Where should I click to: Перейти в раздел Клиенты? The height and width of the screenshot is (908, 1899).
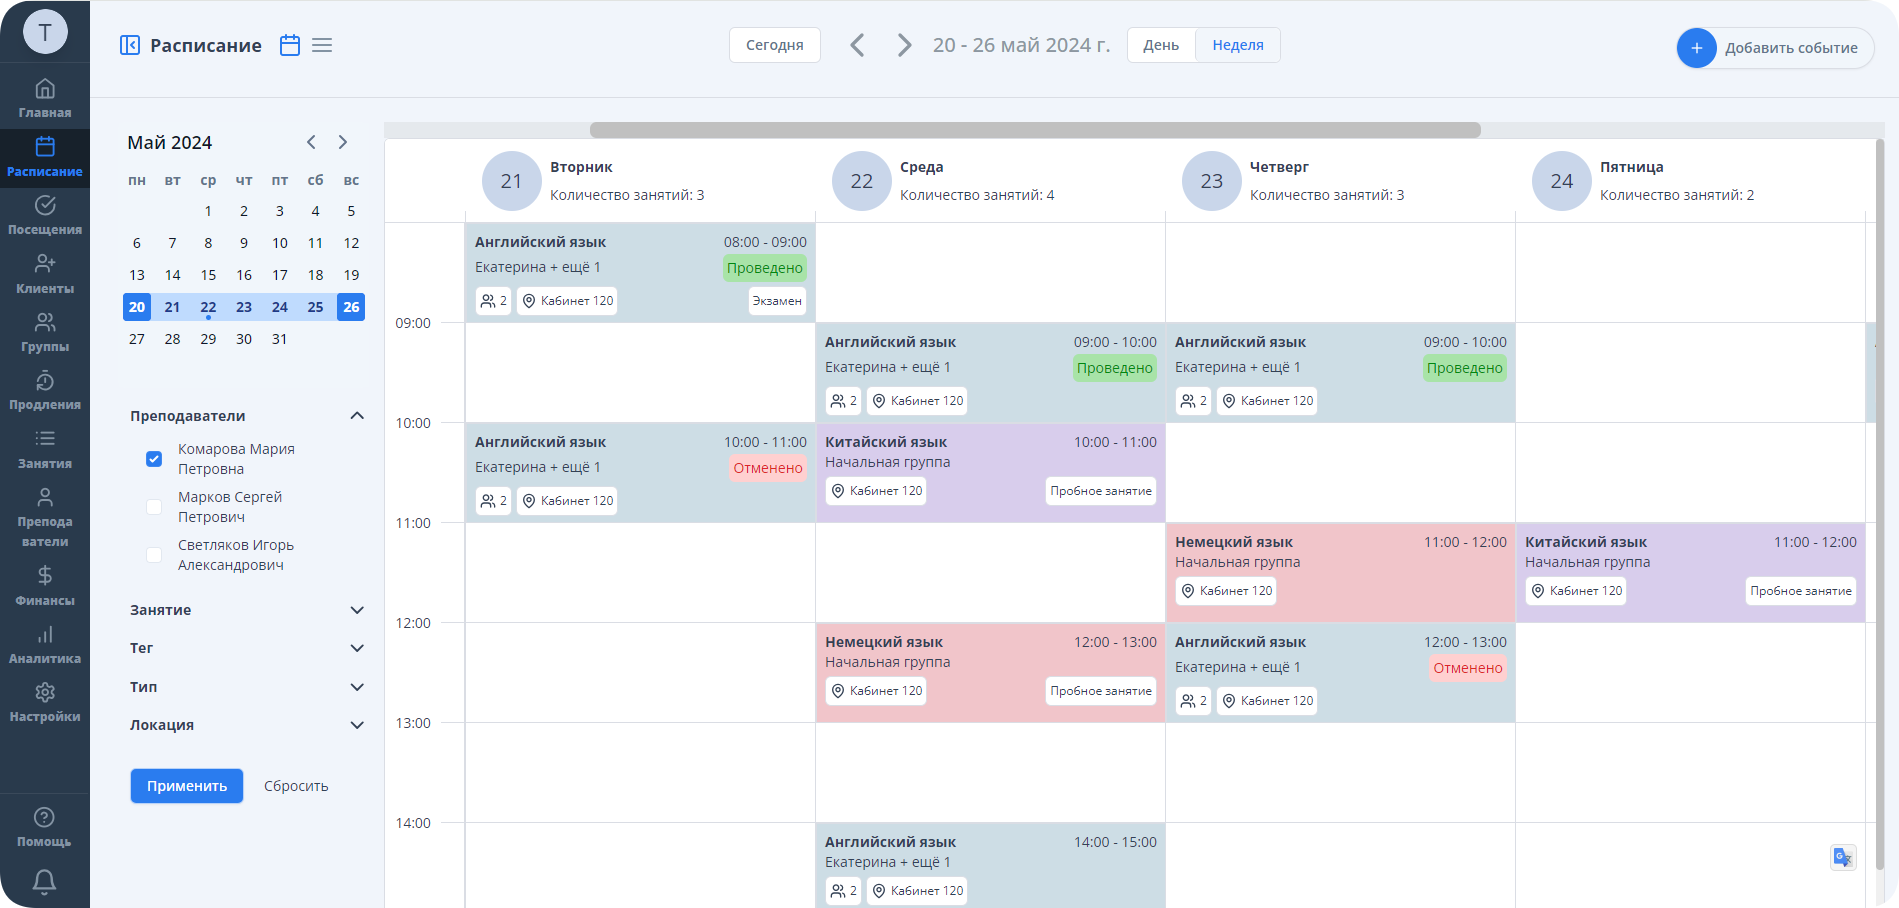click(45, 271)
